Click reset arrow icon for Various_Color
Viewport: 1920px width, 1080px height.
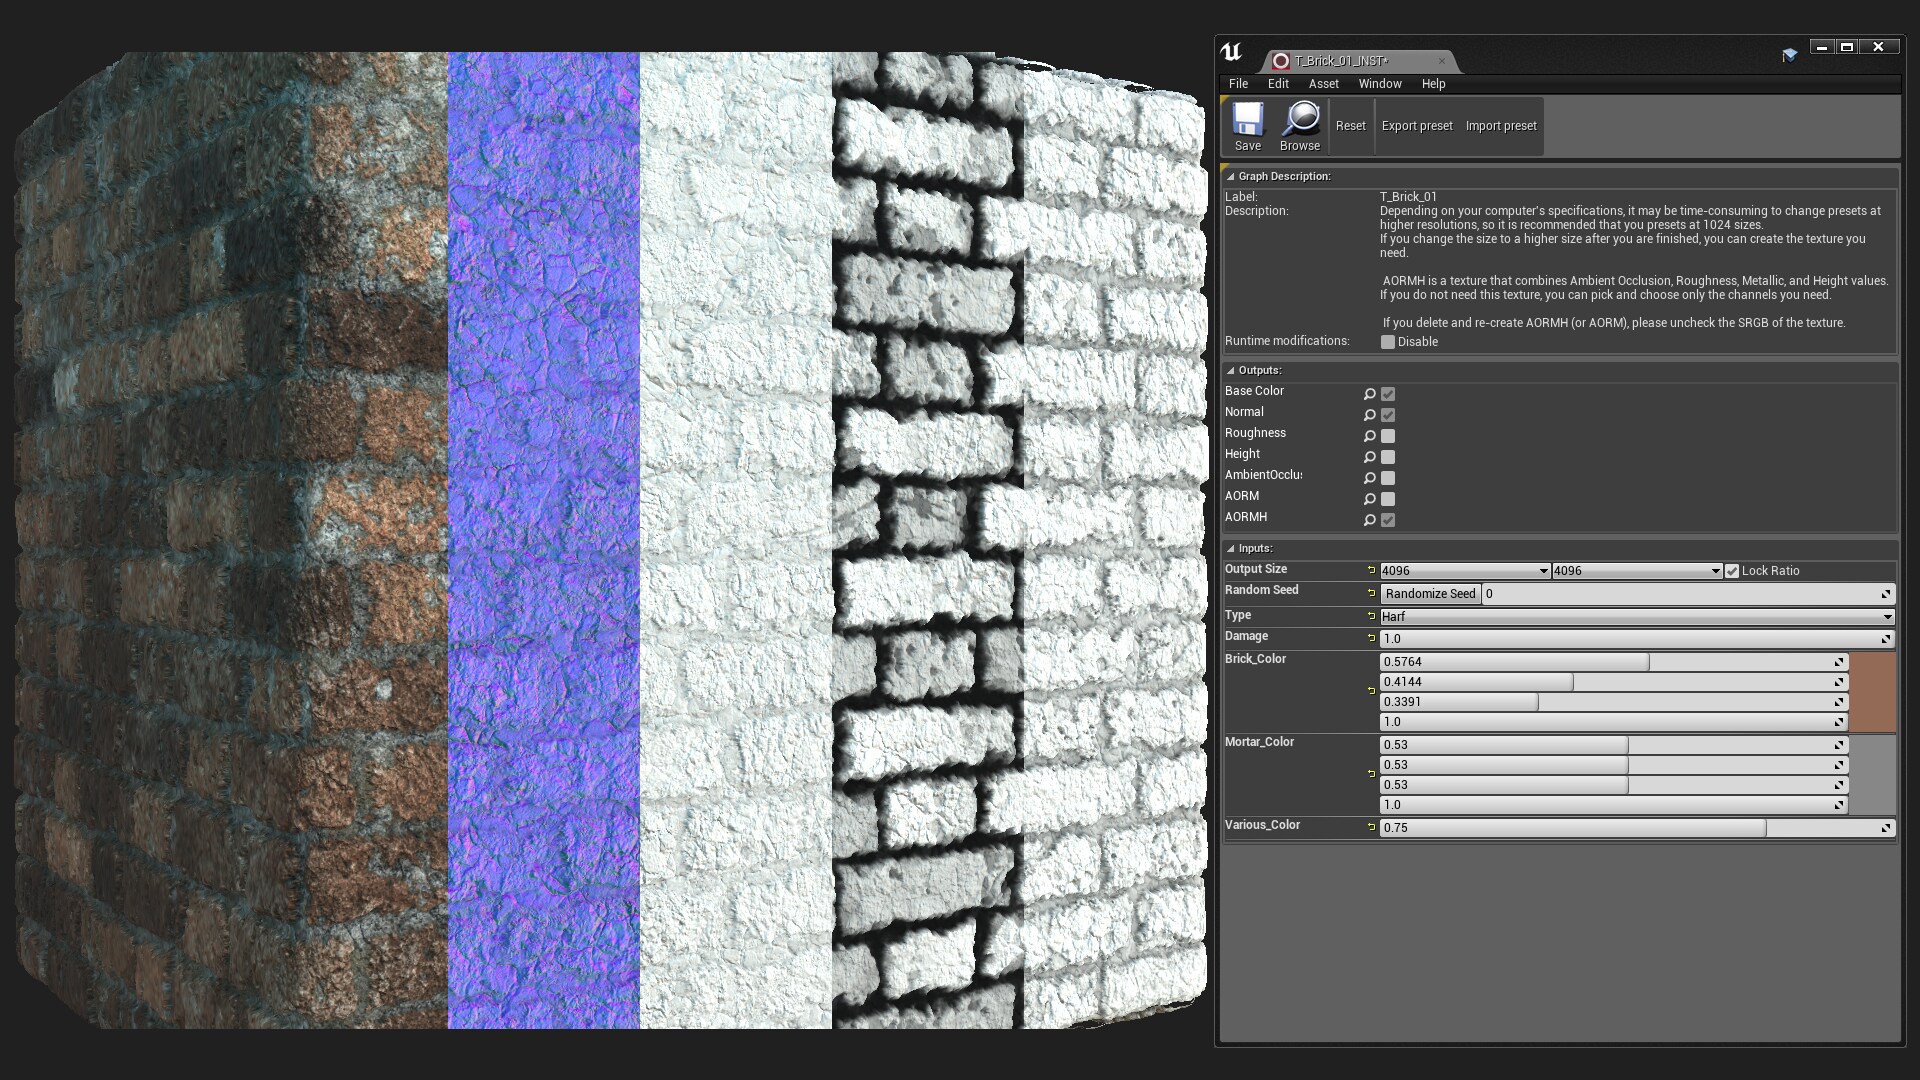point(1371,826)
